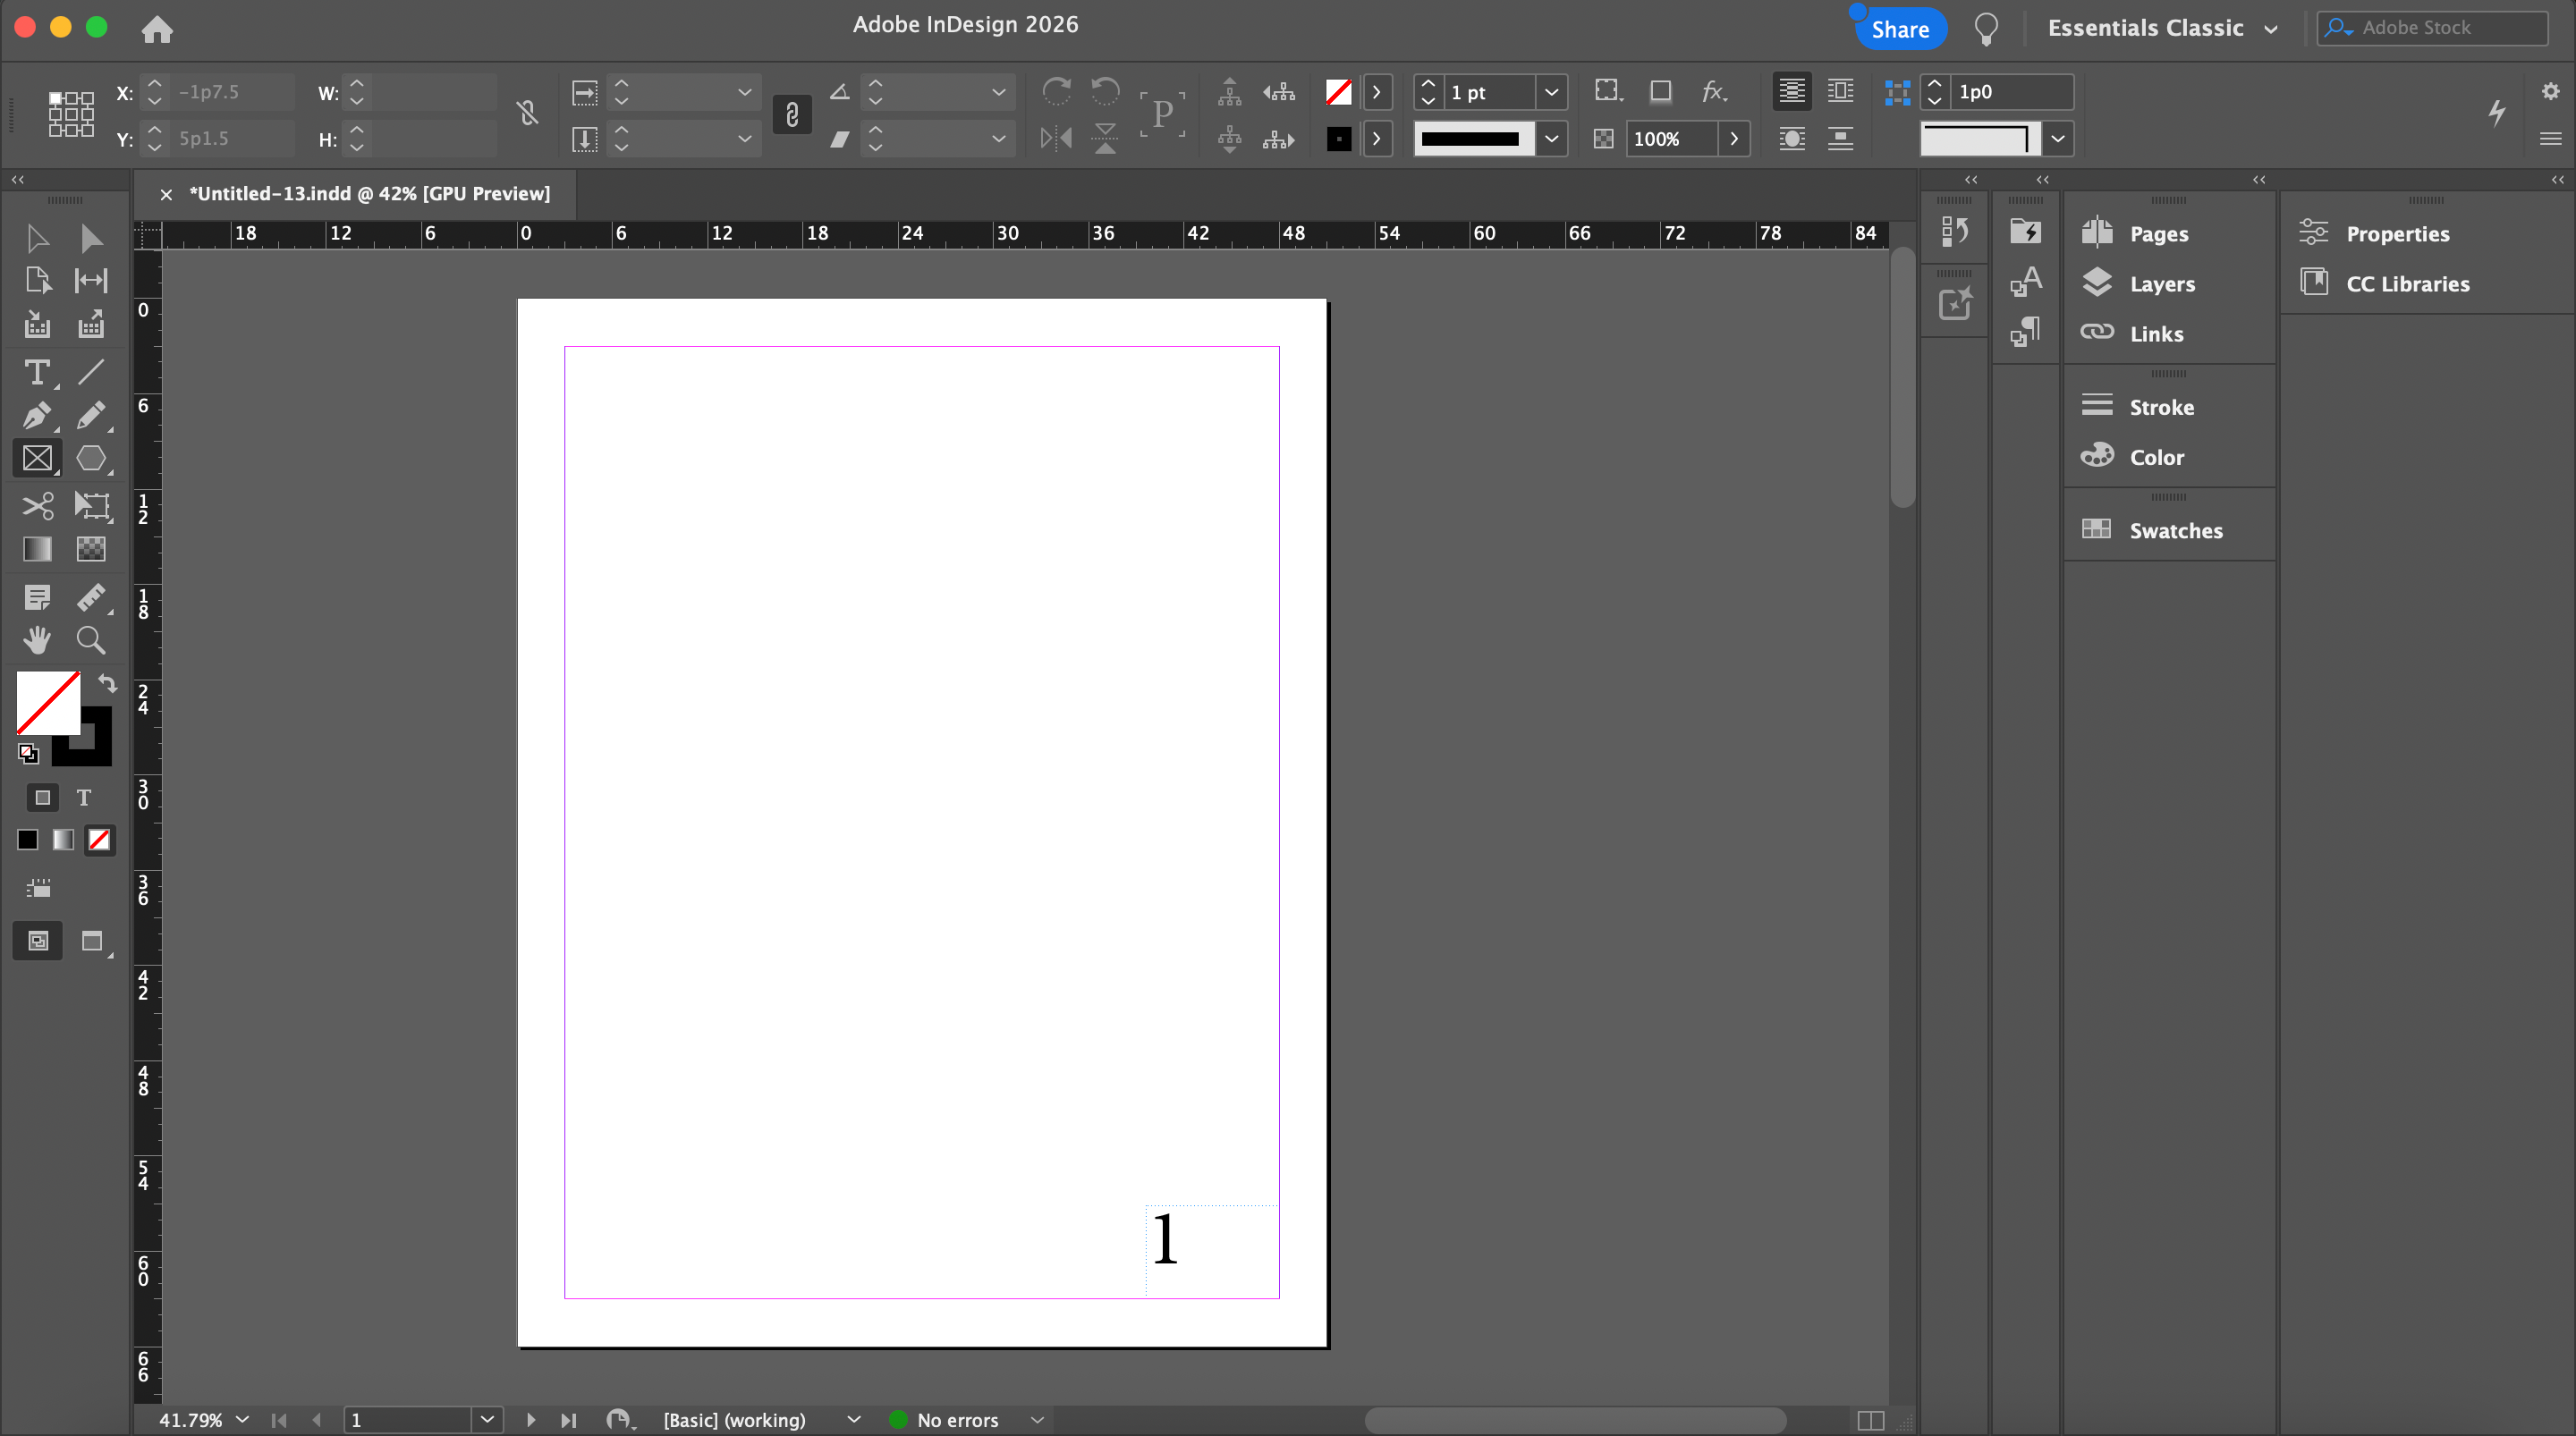Toggle constrain proportions for width and height

[x=528, y=114]
